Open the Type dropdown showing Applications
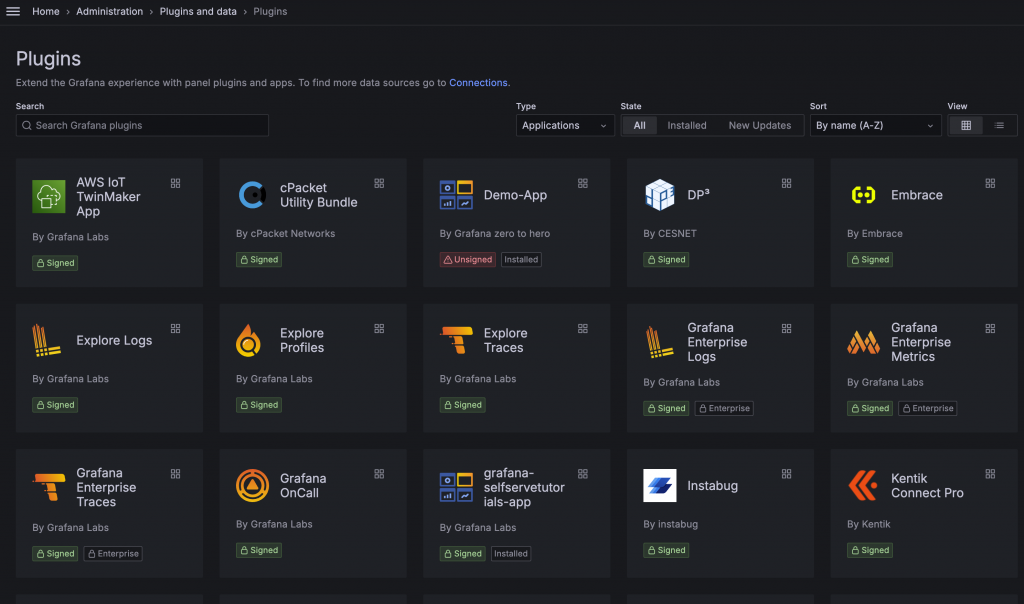Image resolution: width=1024 pixels, height=604 pixels. [x=565, y=125]
